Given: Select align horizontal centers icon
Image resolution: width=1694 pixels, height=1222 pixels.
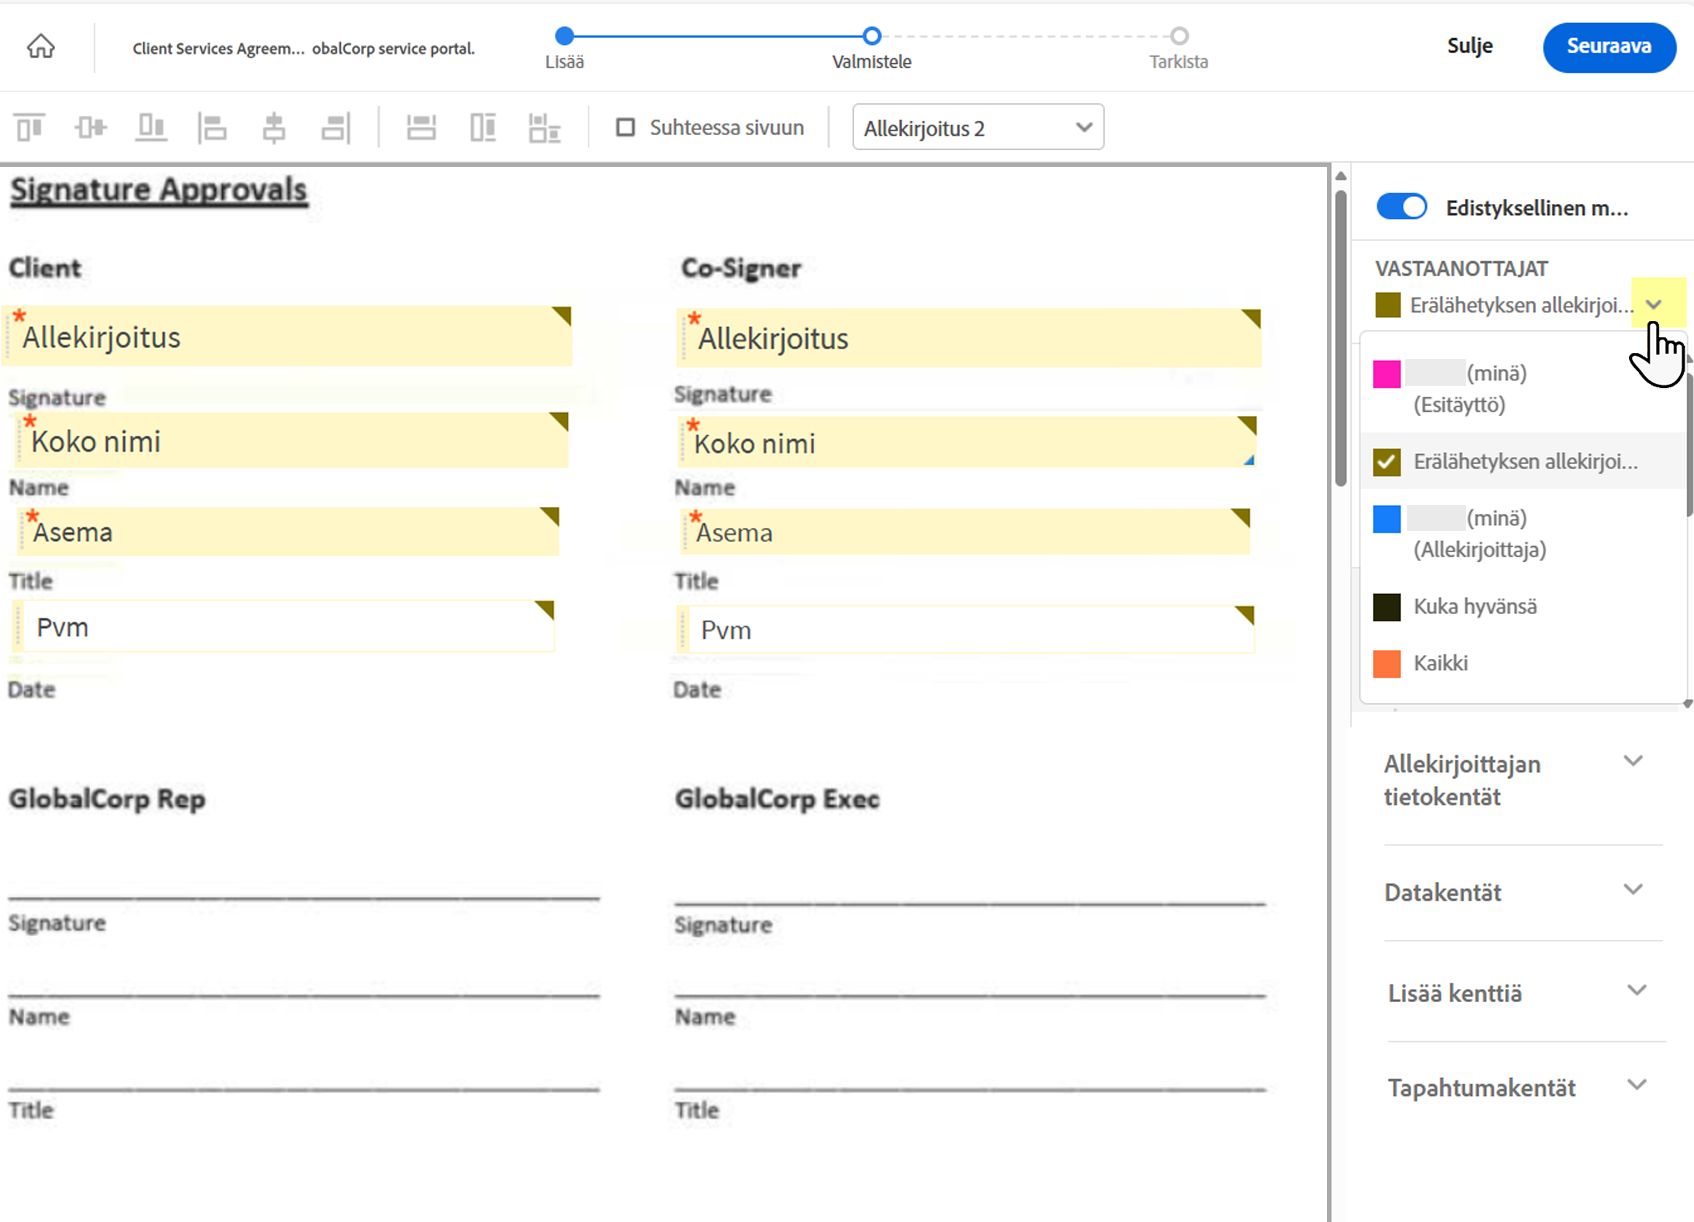Looking at the screenshot, I should (273, 128).
